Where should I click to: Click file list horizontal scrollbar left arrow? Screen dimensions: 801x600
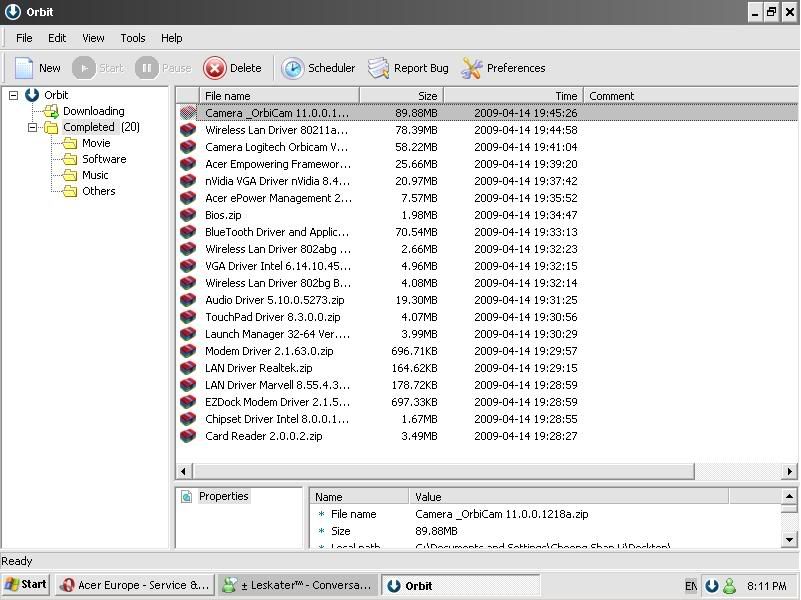point(184,471)
